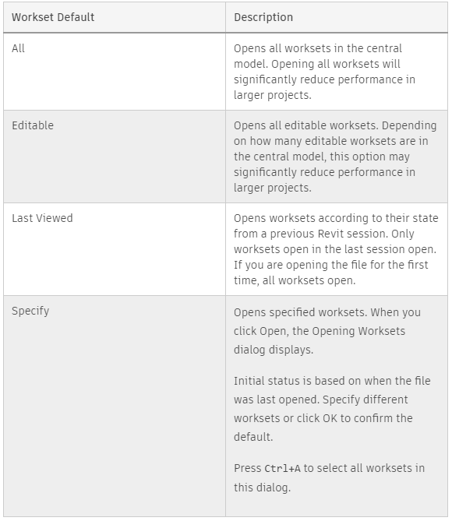
Task: Click the description for All worksets
Action: pos(324,72)
